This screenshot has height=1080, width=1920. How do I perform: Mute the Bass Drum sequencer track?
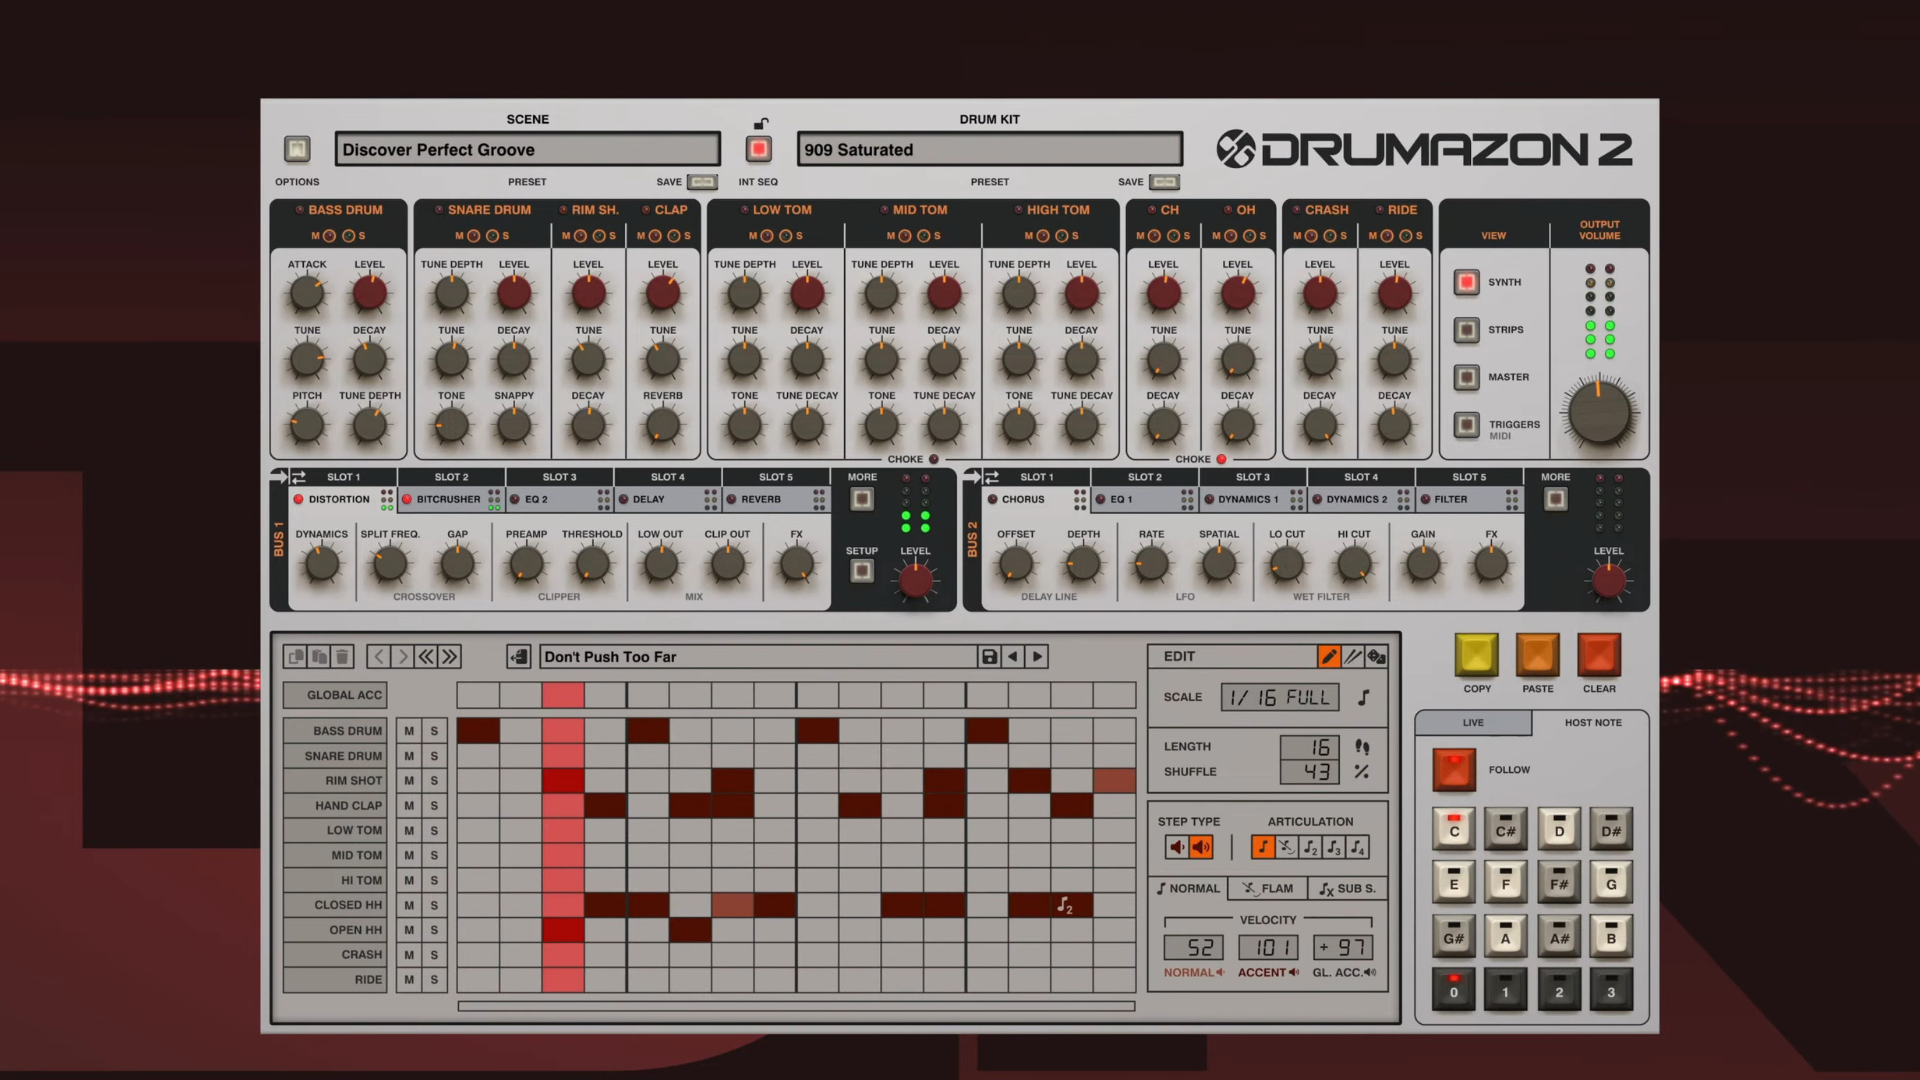coord(408,731)
